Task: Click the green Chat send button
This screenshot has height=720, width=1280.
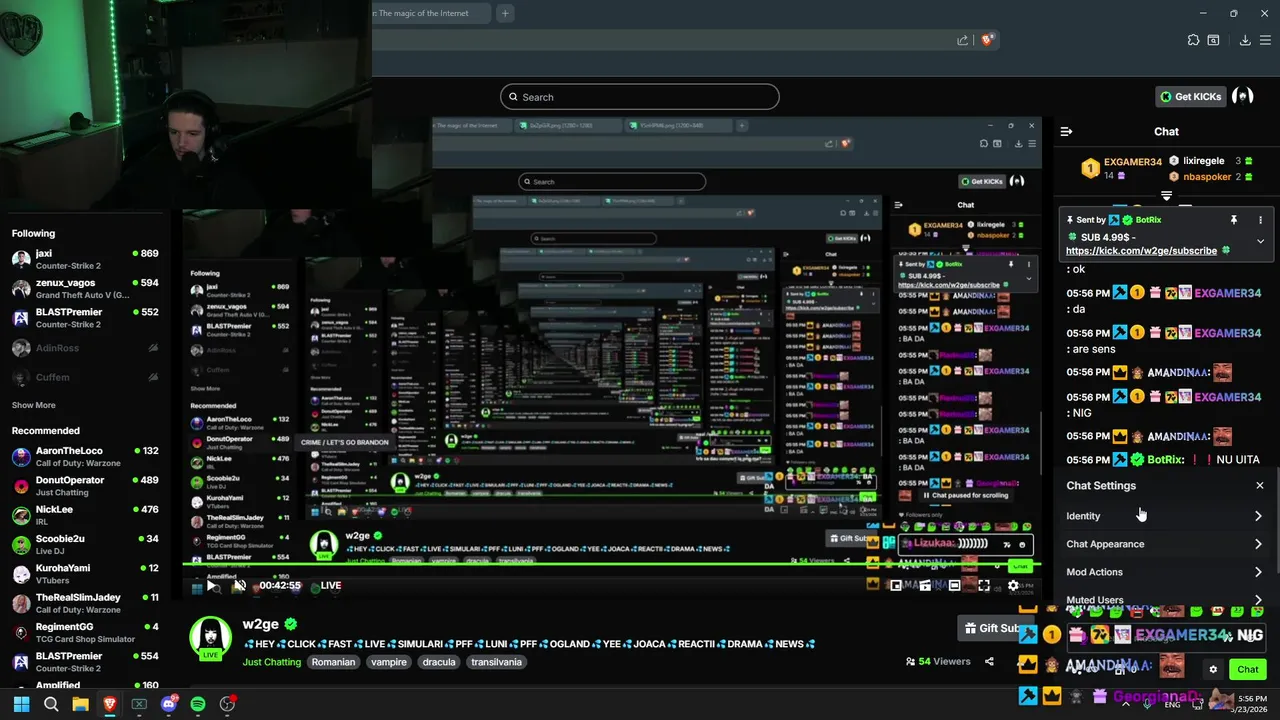Action: (x=1247, y=669)
